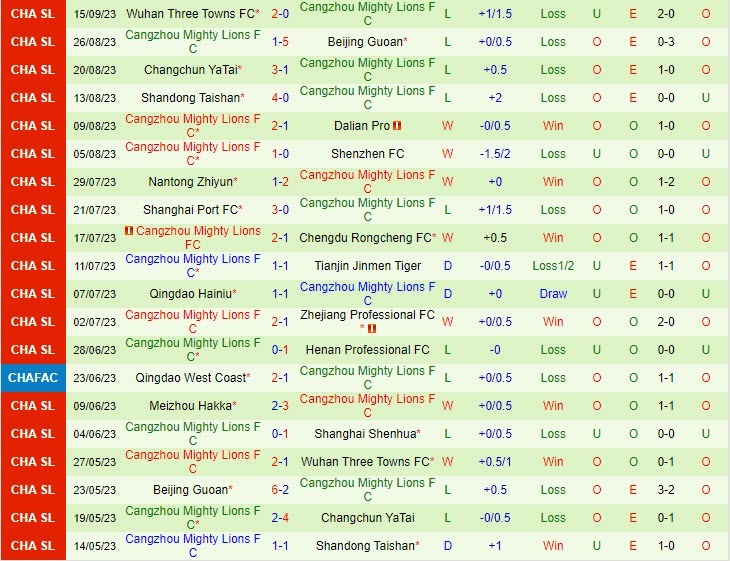Image resolution: width=730 pixels, height=561 pixels.
Task: Open Cangzhou Mighty Lions, home team on 09/08/23
Action: tap(193, 126)
